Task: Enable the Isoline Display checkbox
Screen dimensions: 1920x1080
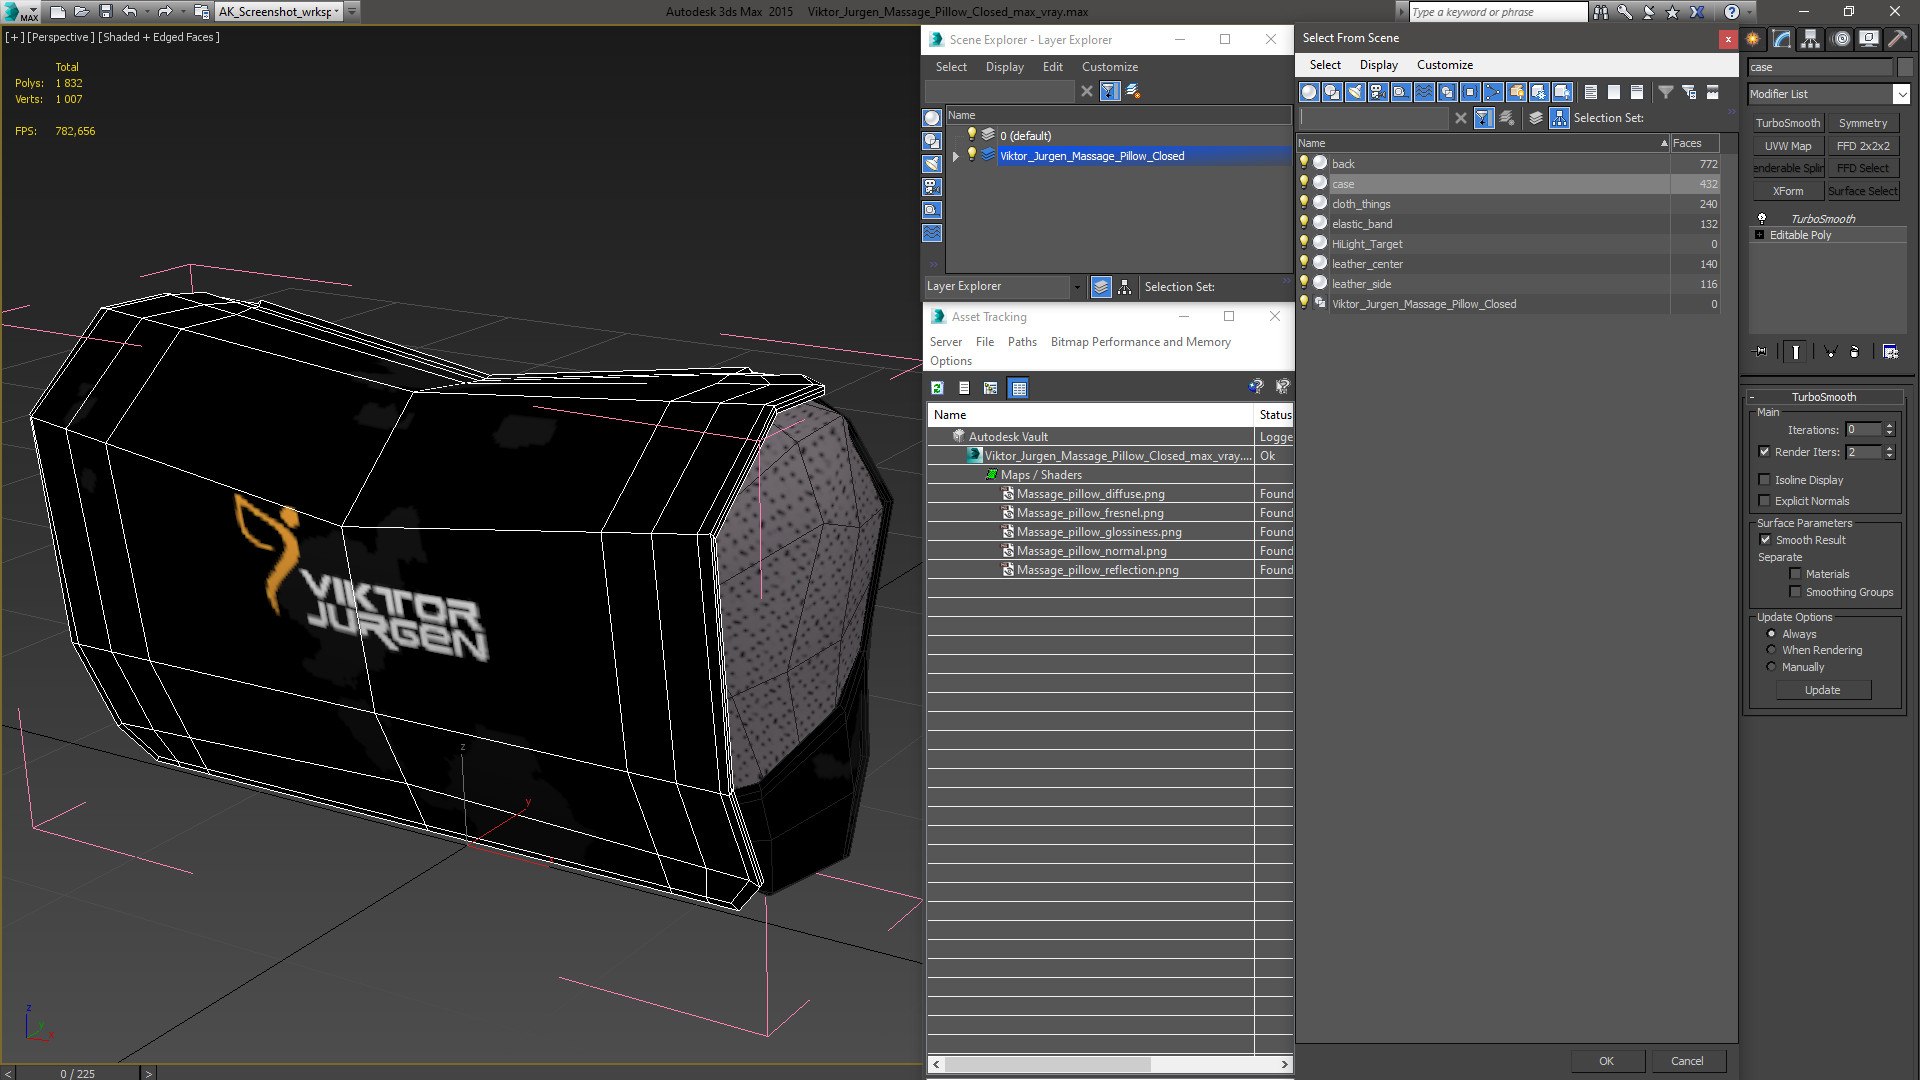Action: [x=1765, y=480]
